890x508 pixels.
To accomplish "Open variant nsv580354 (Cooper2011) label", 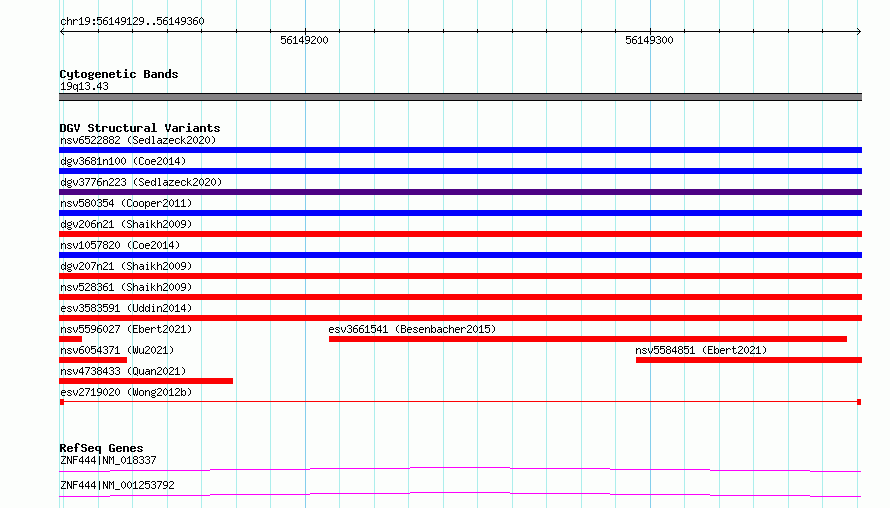I will [x=126, y=203].
